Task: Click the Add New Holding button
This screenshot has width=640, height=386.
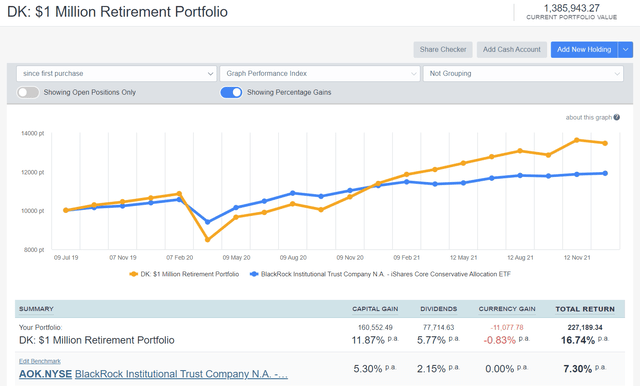Action: click(584, 50)
